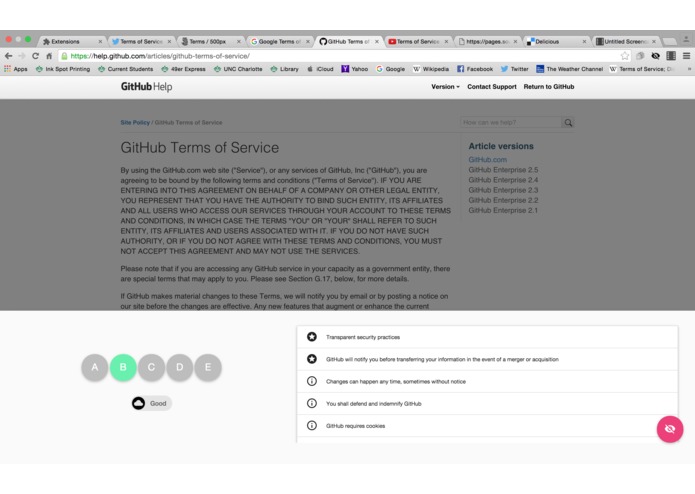Expand the Version dropdown

pyautogui.click(x=445, y=87)
